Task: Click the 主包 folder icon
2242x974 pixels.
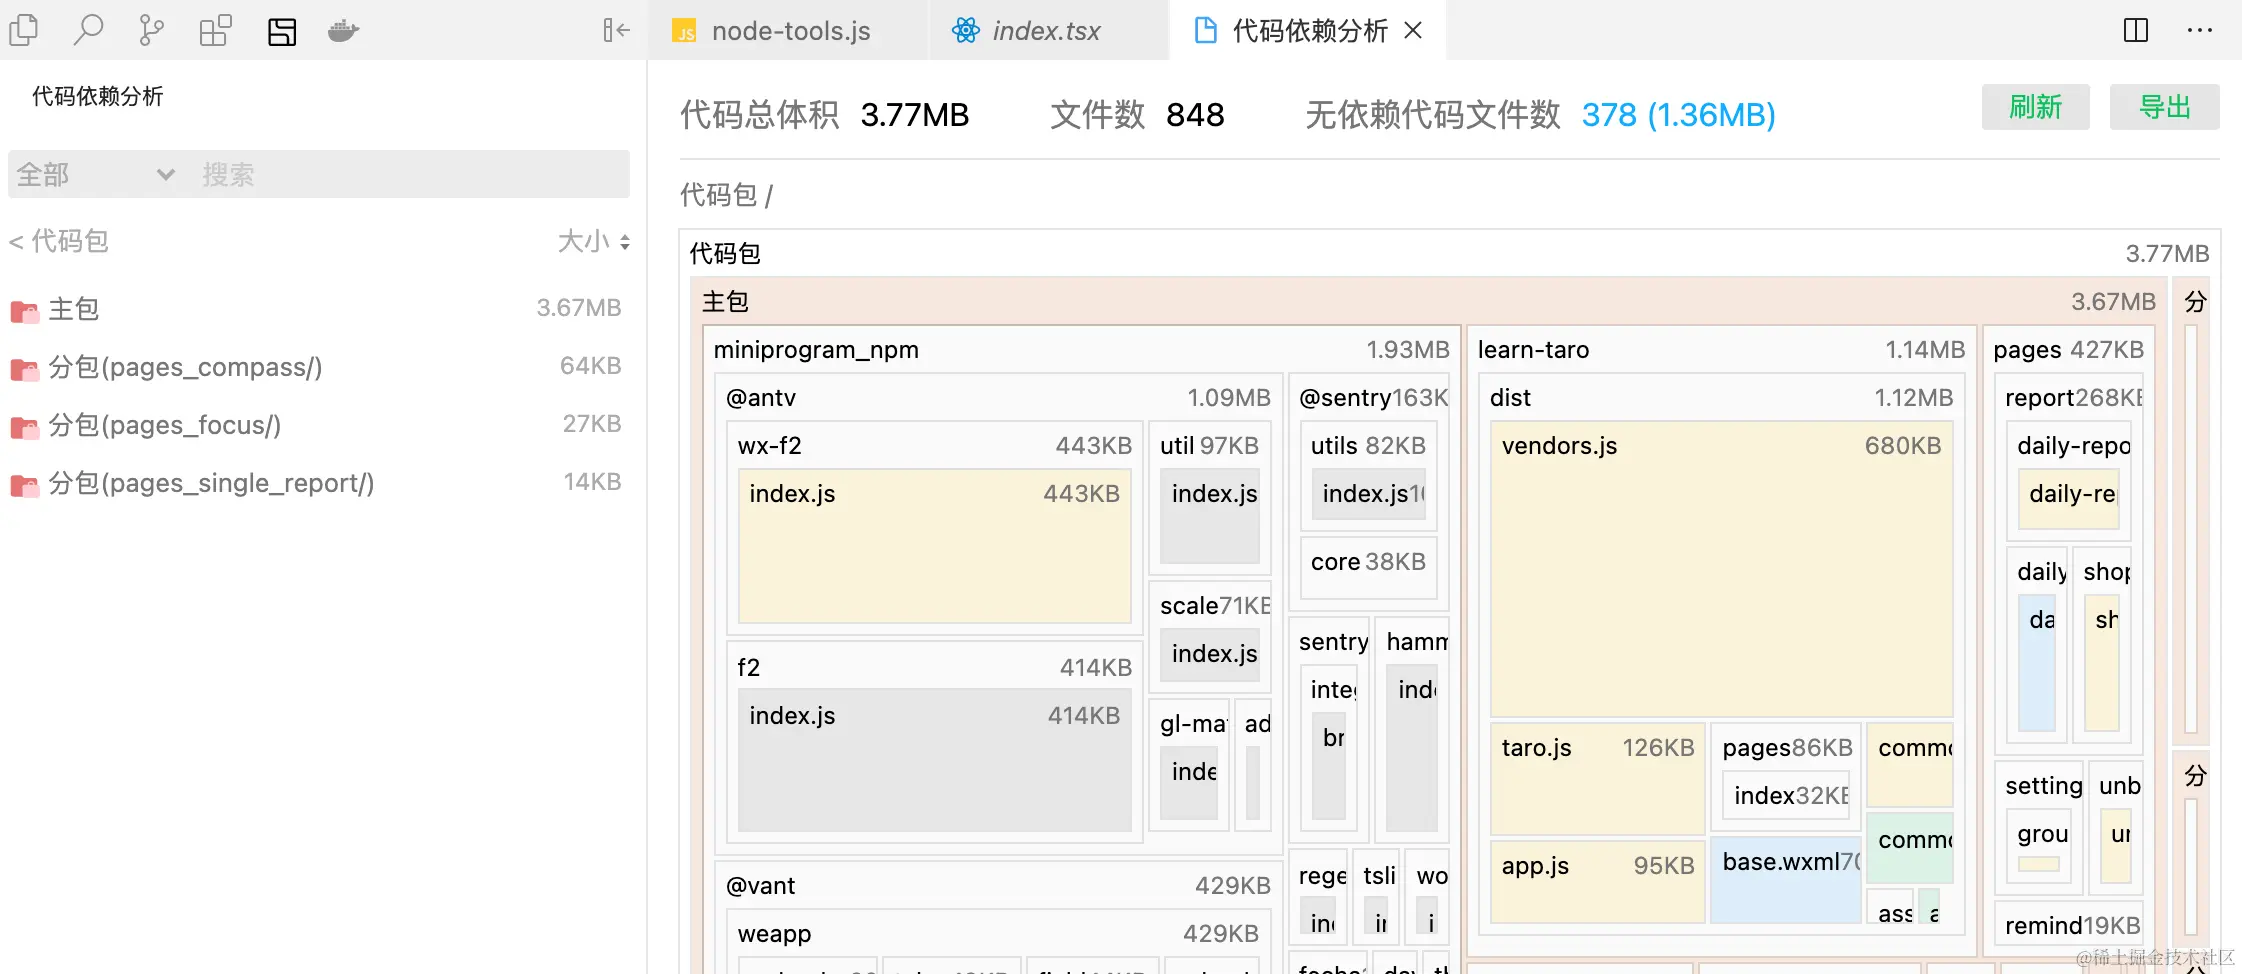Action: click(x=24, y=311)
